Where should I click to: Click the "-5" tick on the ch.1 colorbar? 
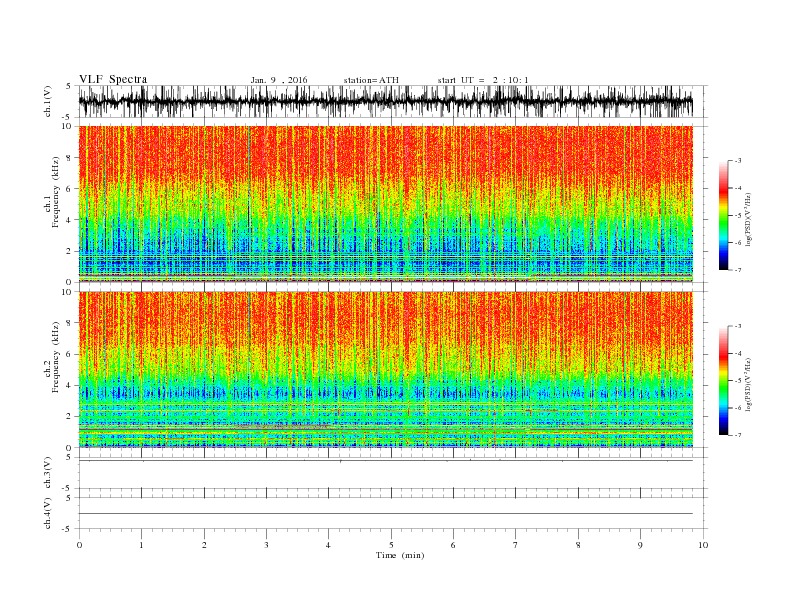[738, 216]
